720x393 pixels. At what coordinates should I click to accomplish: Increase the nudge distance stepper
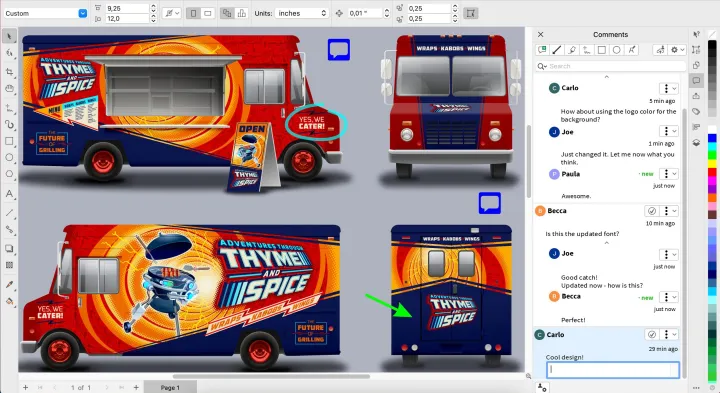pyautogui.click(x=387, y=11)
